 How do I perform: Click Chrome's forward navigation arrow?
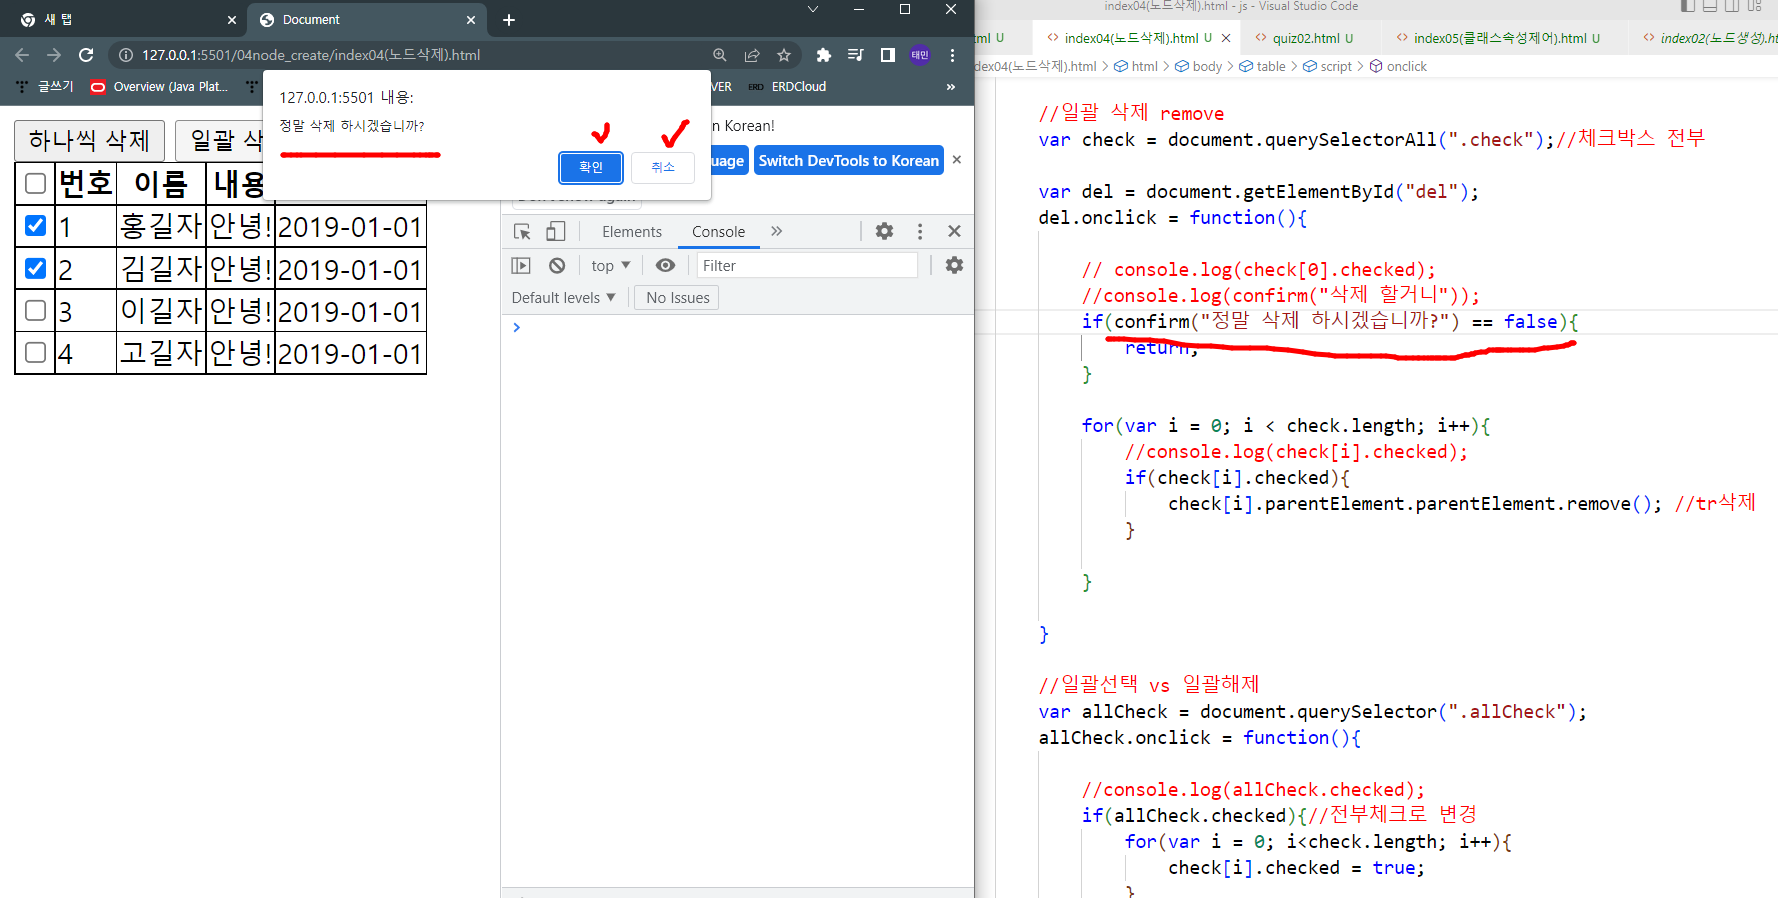point(54,55)
